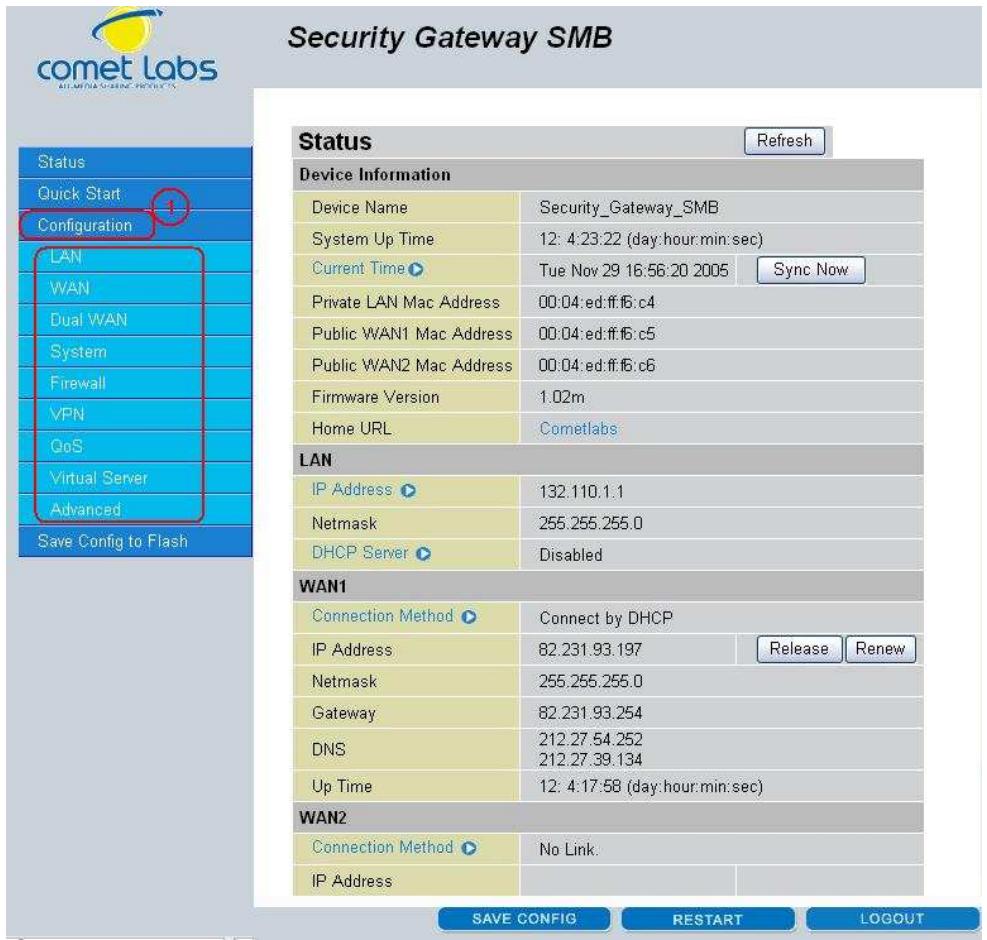Click the RESTART button
Image resolution: width=987 pixels, height=940 pixels.
[708, 919]
